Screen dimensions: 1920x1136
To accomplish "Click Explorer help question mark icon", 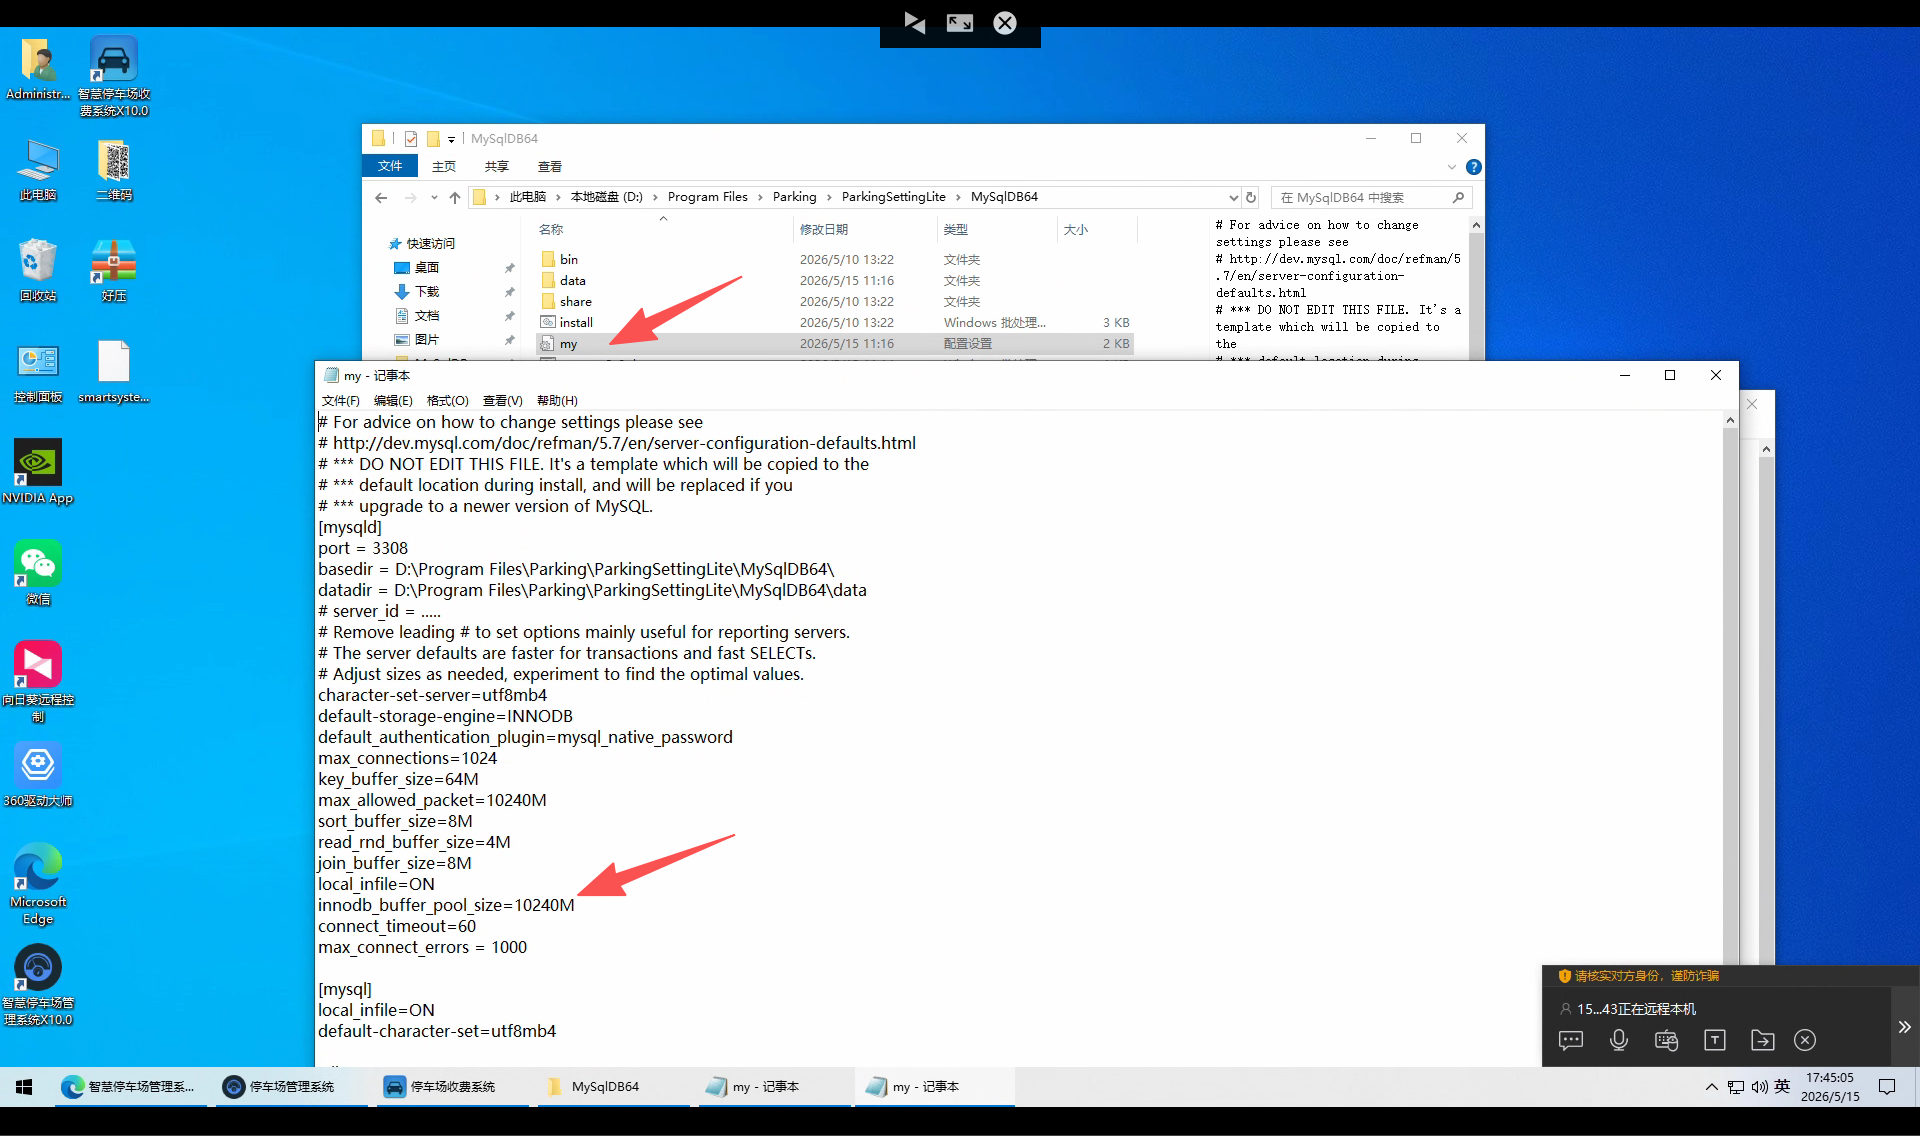I will (1473, 167).
